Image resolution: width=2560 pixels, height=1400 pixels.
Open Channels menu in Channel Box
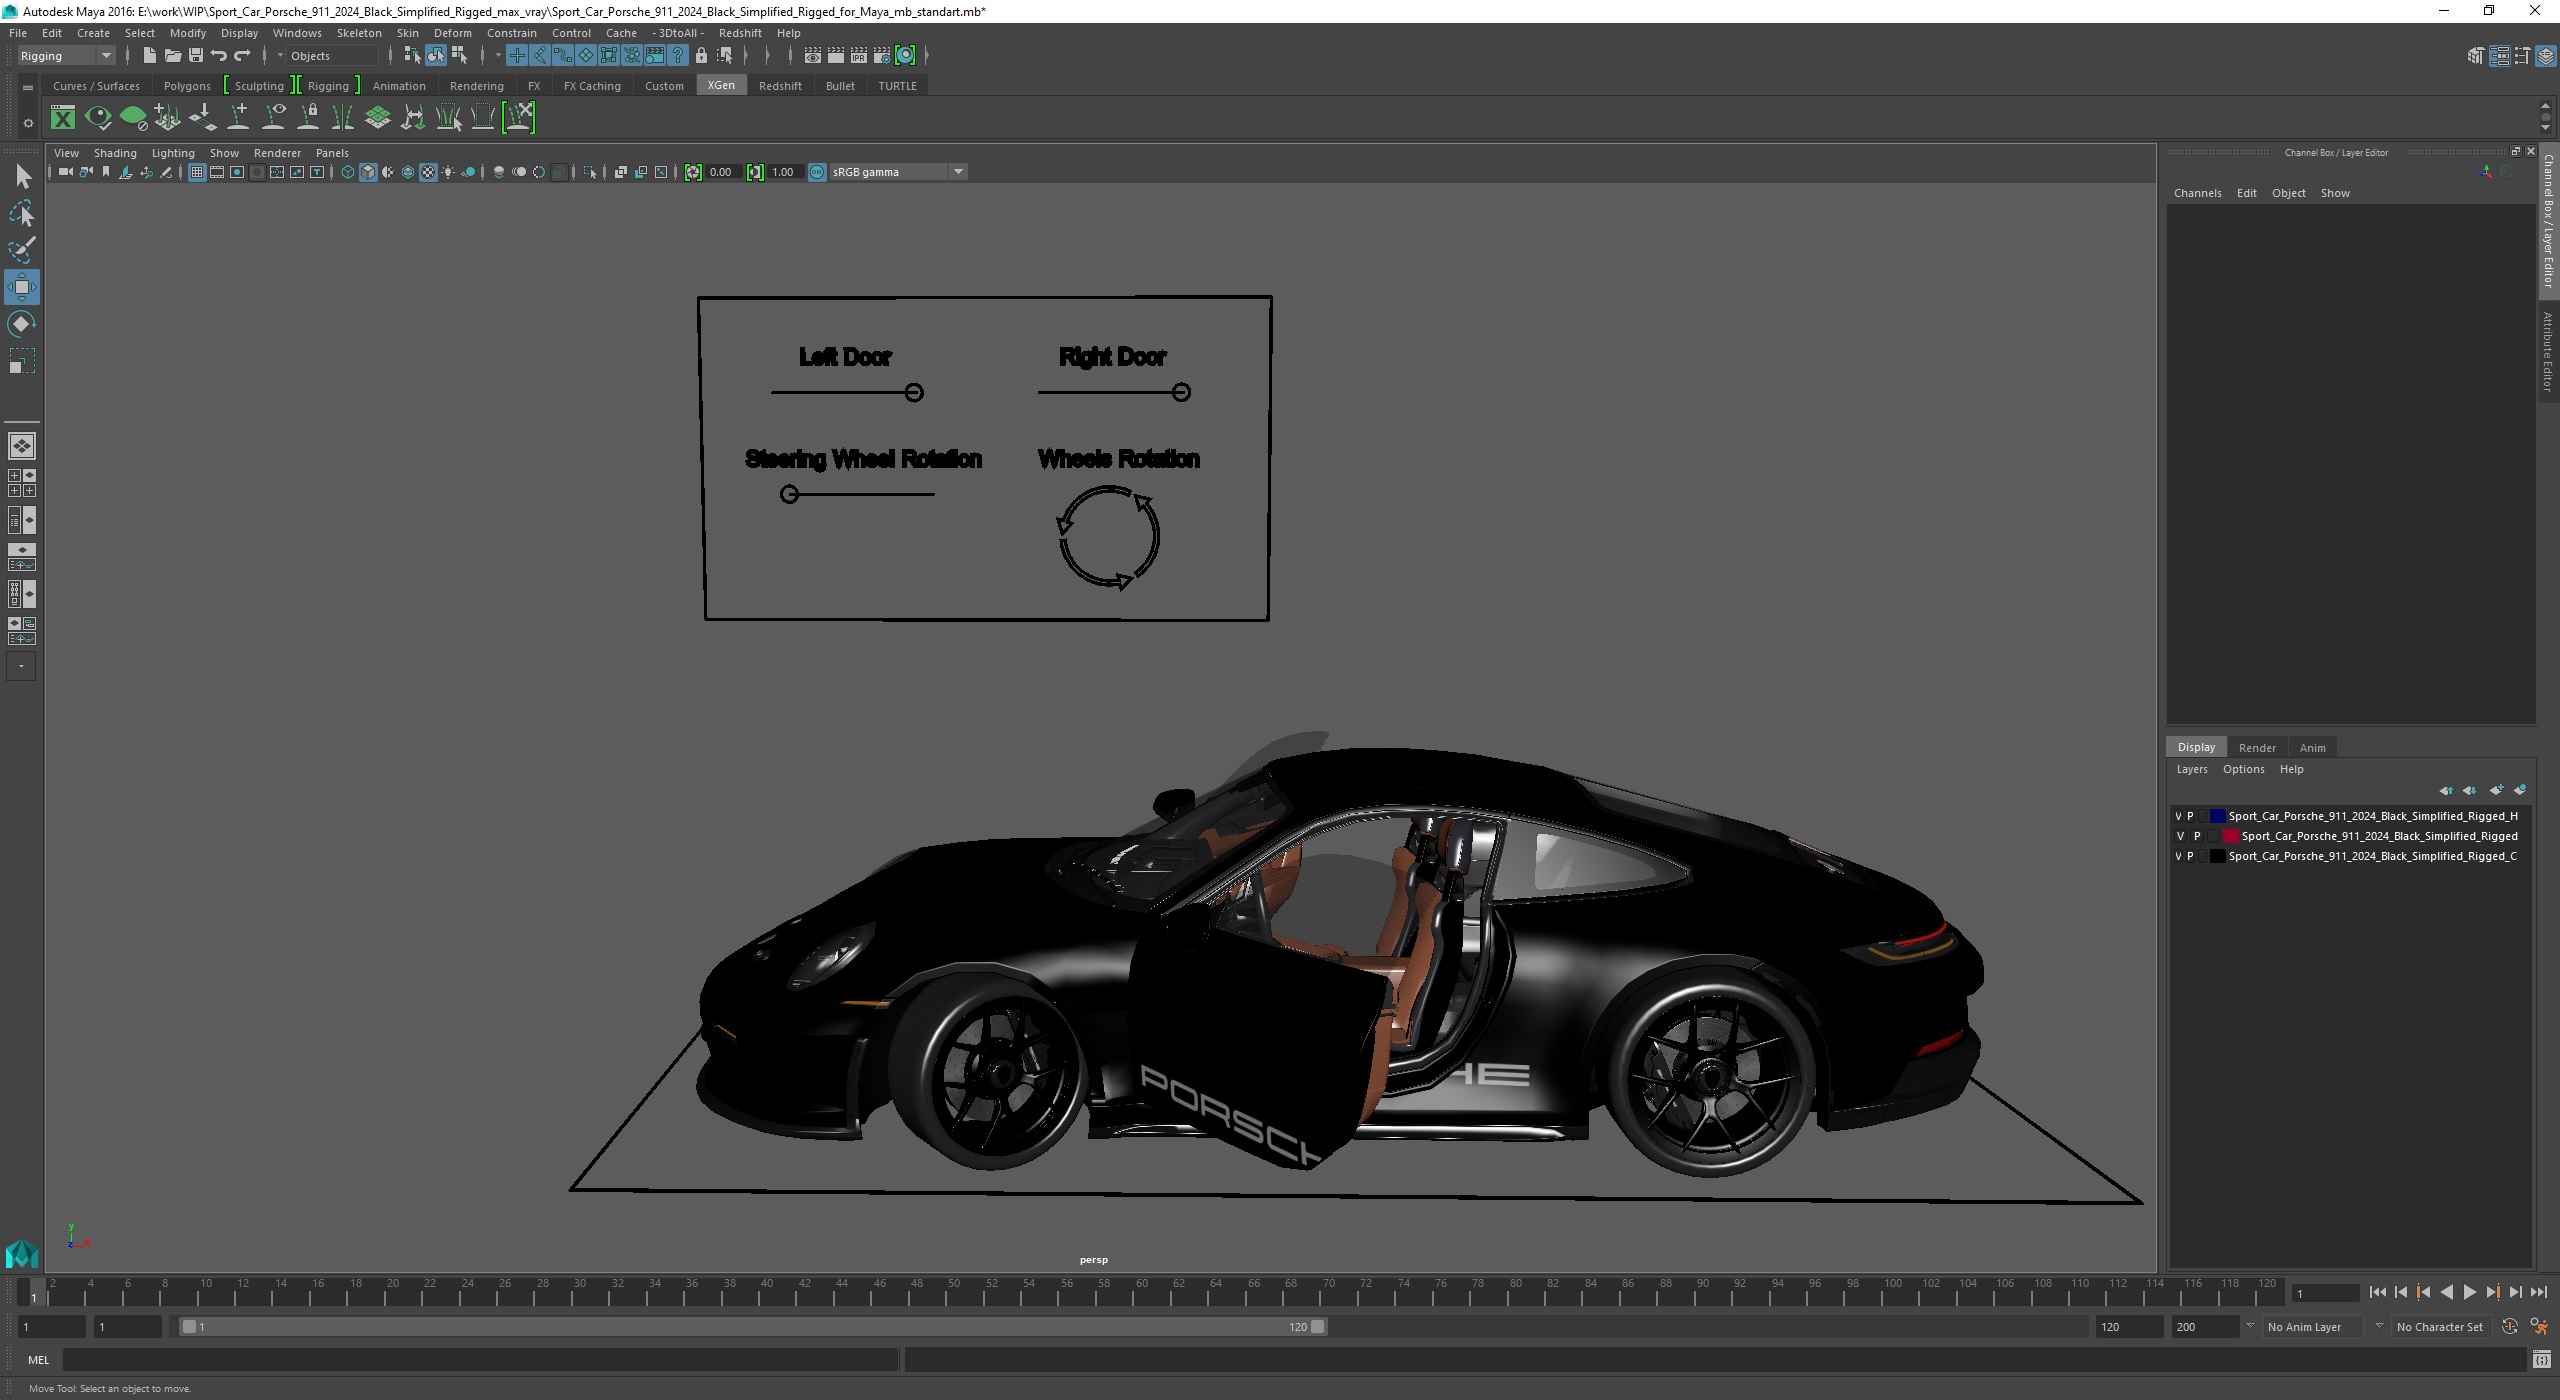point(2197,194)
